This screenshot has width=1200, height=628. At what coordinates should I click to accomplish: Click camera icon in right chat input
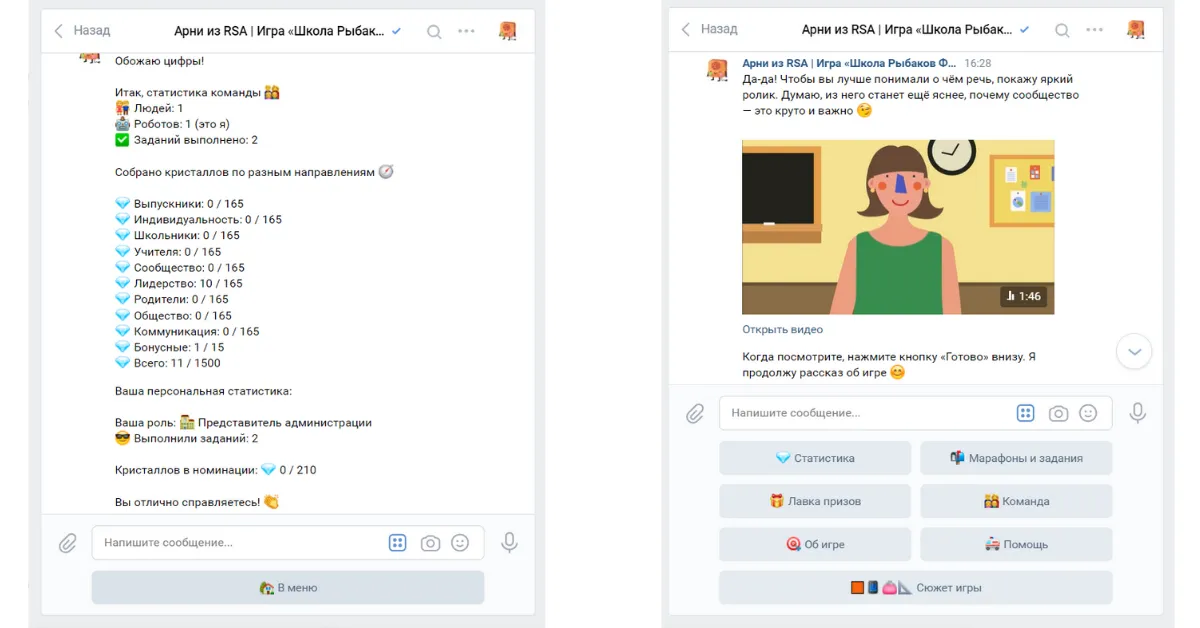1058,413
